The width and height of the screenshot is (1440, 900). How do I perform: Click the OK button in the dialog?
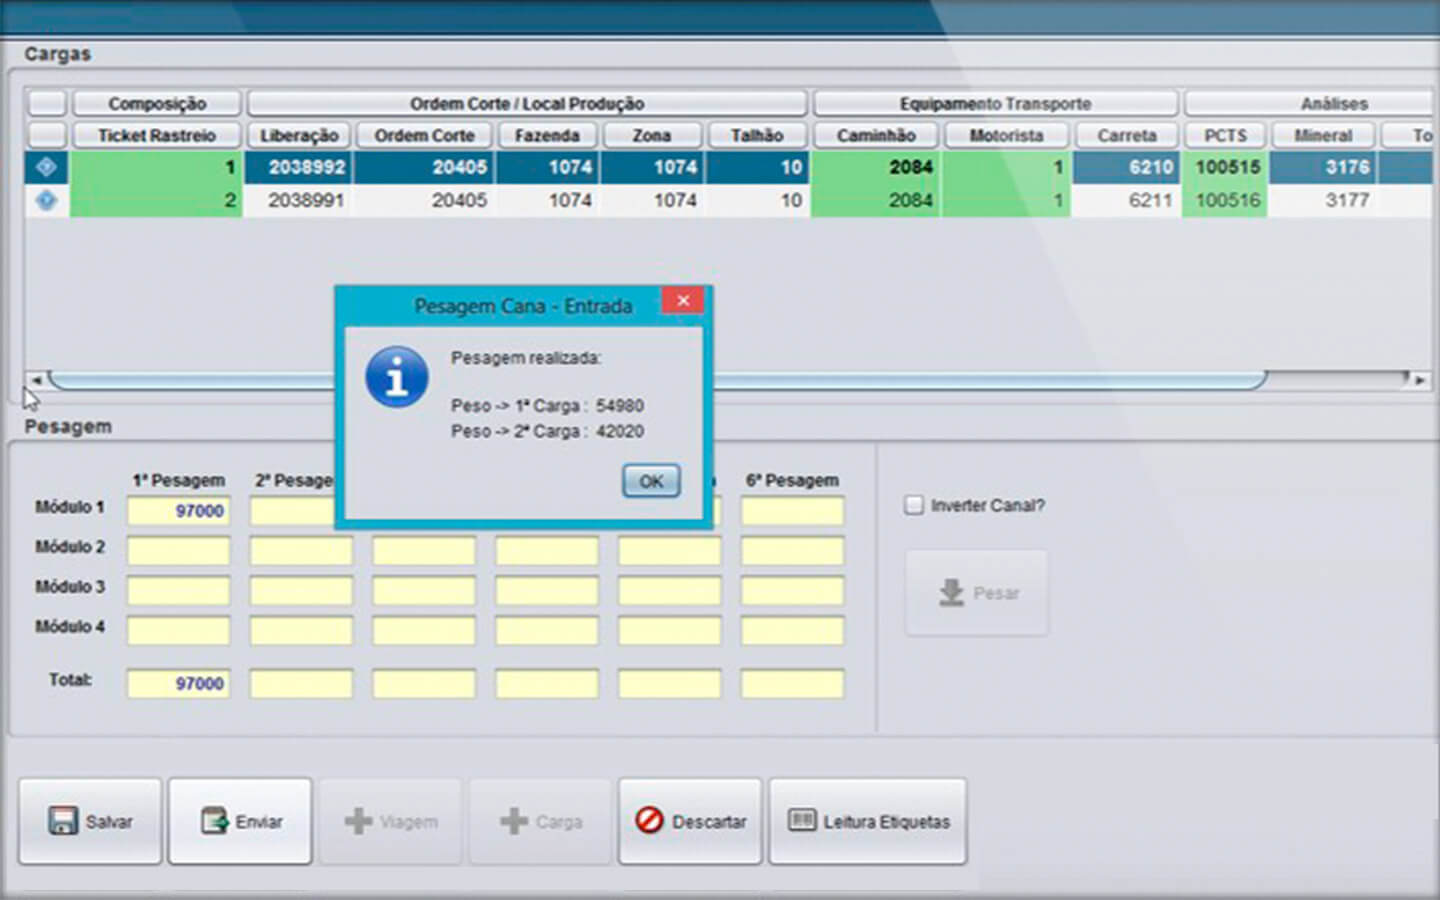(651, 481)
